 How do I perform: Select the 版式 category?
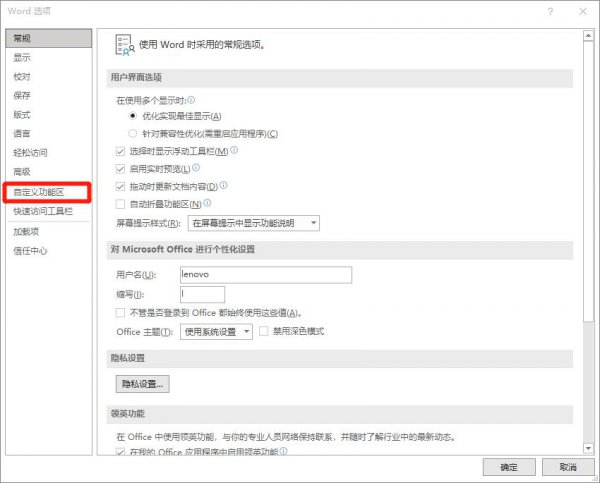click(x=49, y=114)
